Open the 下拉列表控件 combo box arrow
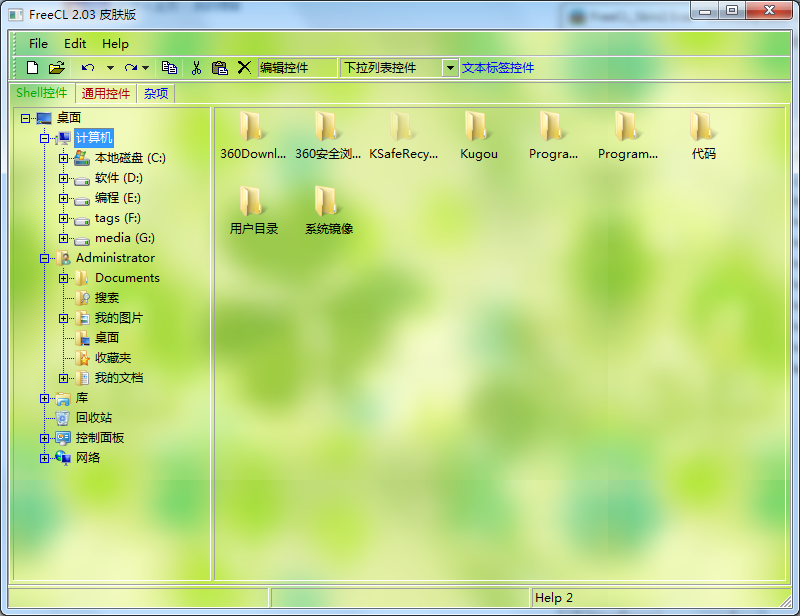This screenshot has width=800, height=616. pyautogui.click(x=450, y=67)
